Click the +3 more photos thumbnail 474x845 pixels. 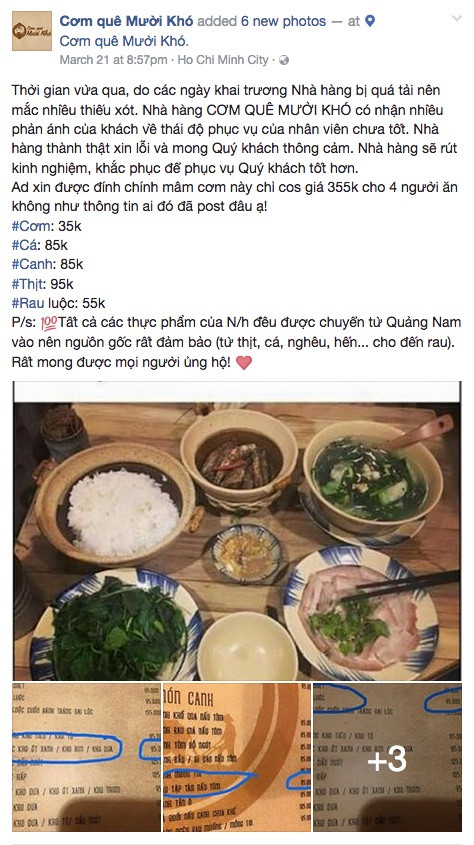(x=387, y=757)
